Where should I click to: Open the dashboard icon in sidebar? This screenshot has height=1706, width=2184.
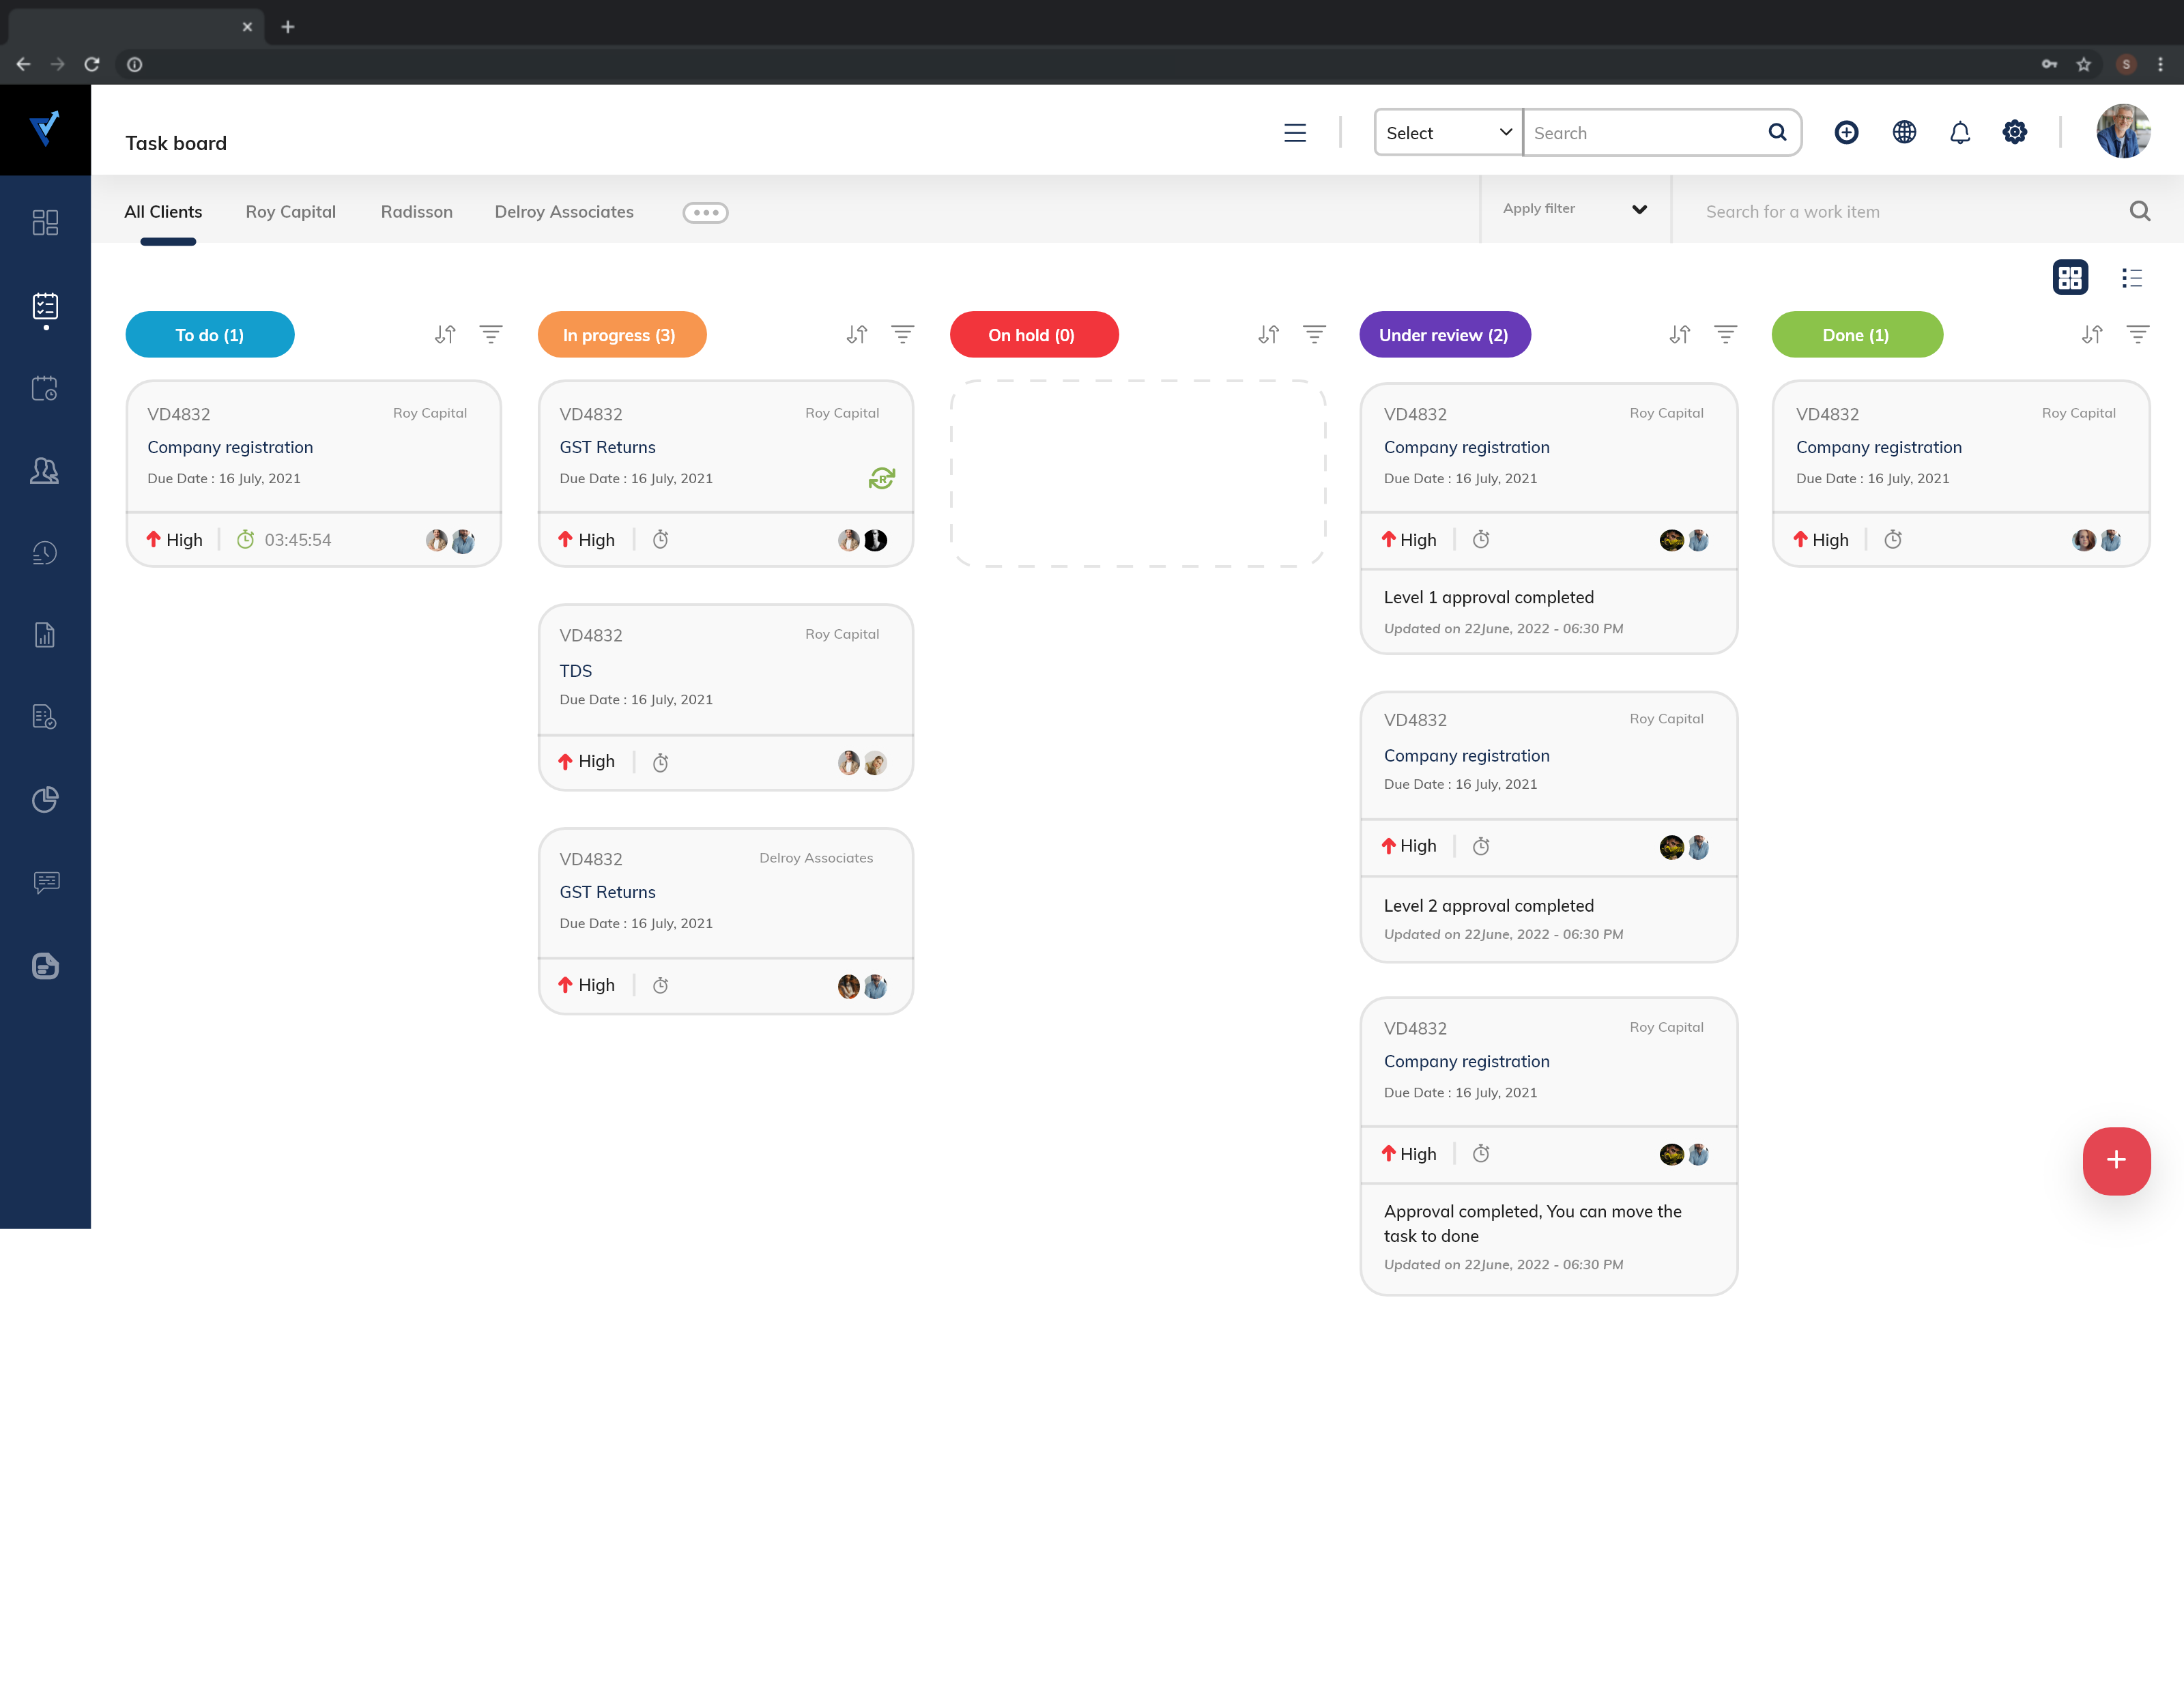[x=45, y=222]
